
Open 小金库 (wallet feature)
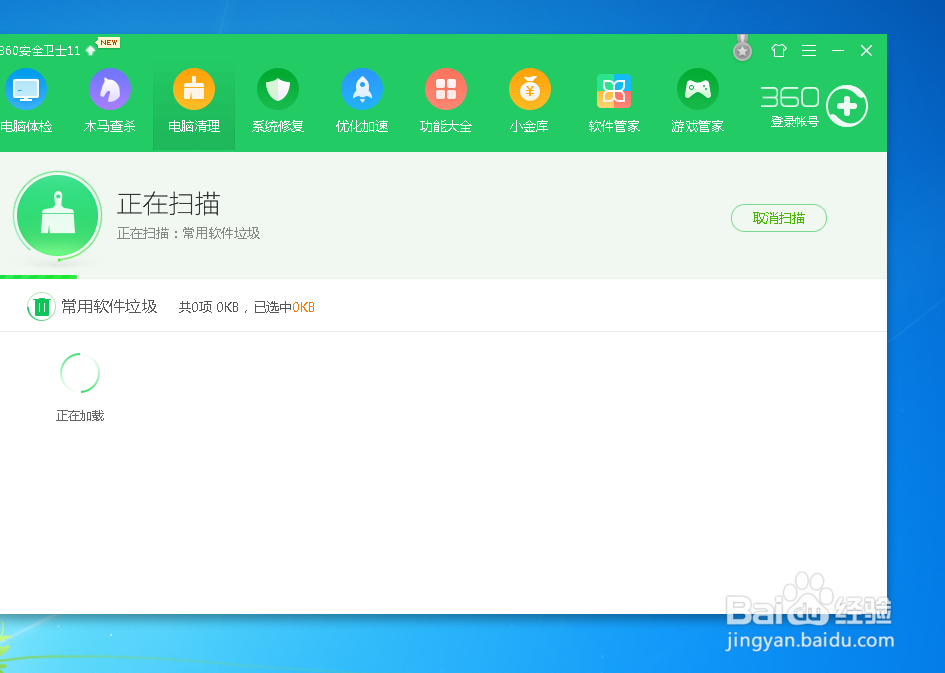click(530, 100)
